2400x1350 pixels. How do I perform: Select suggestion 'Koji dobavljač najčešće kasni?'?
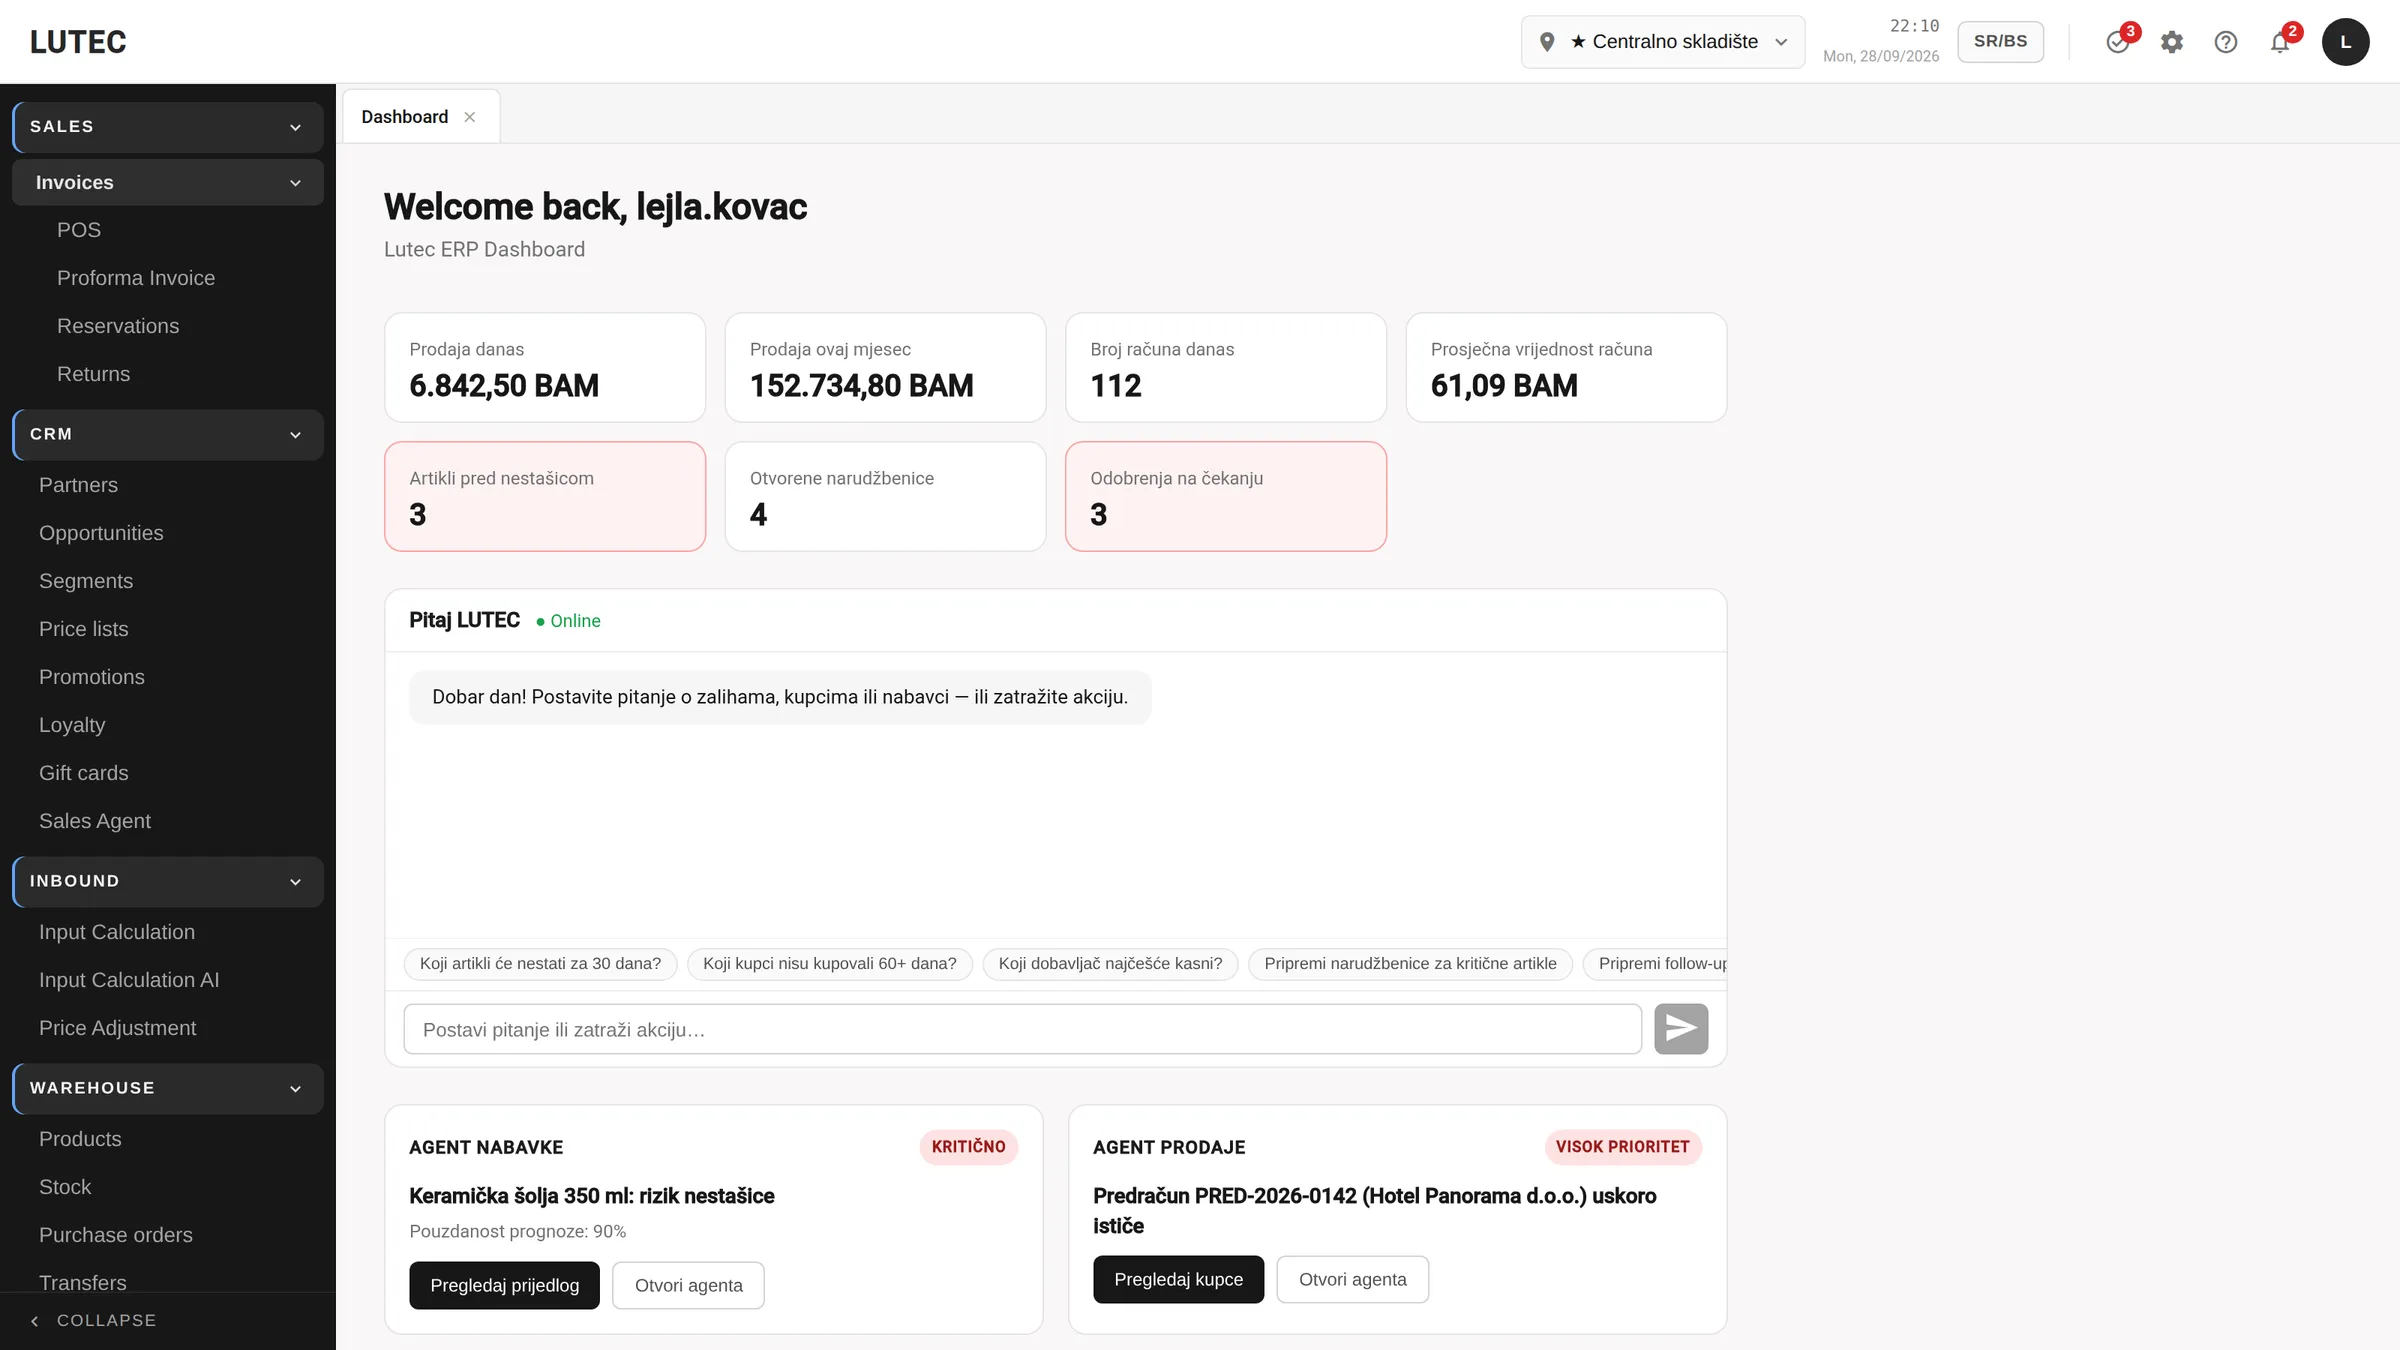coord(1111,964)
